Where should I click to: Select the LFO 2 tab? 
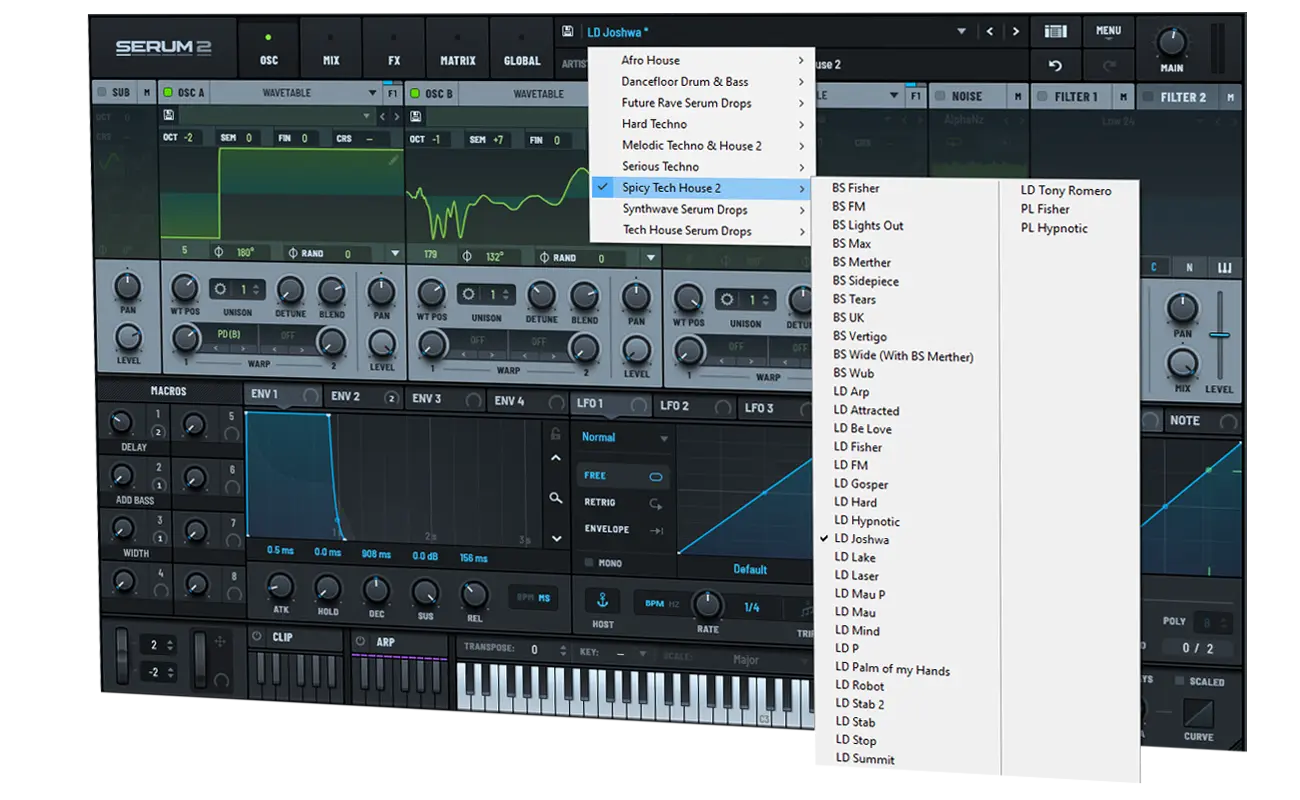(x=693, y=406)
